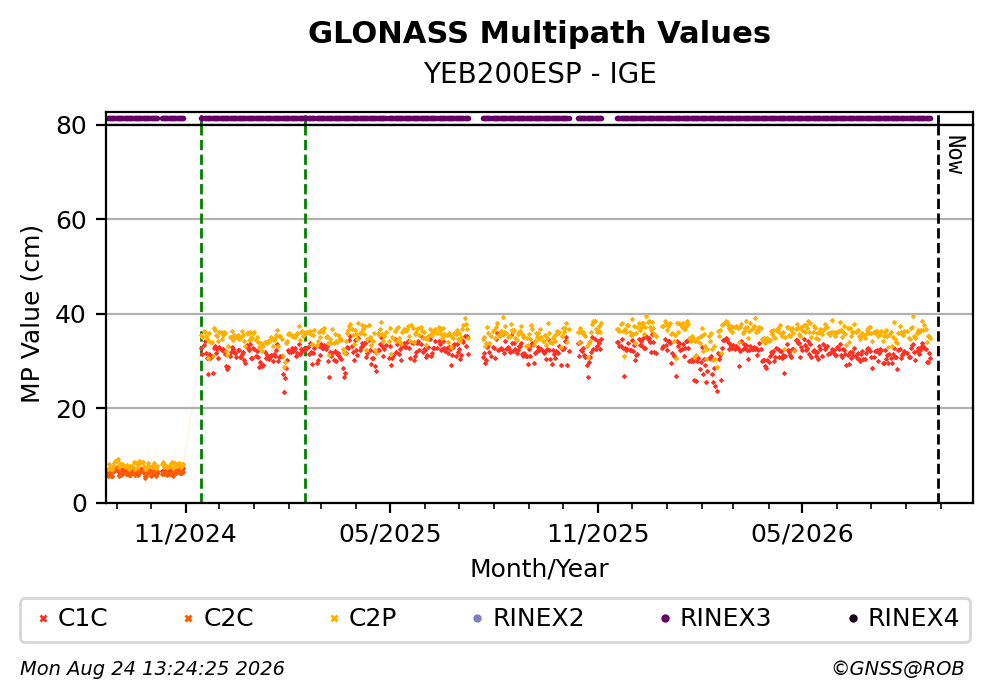Click the RINEX2 legend dot

tap(478, 619)
